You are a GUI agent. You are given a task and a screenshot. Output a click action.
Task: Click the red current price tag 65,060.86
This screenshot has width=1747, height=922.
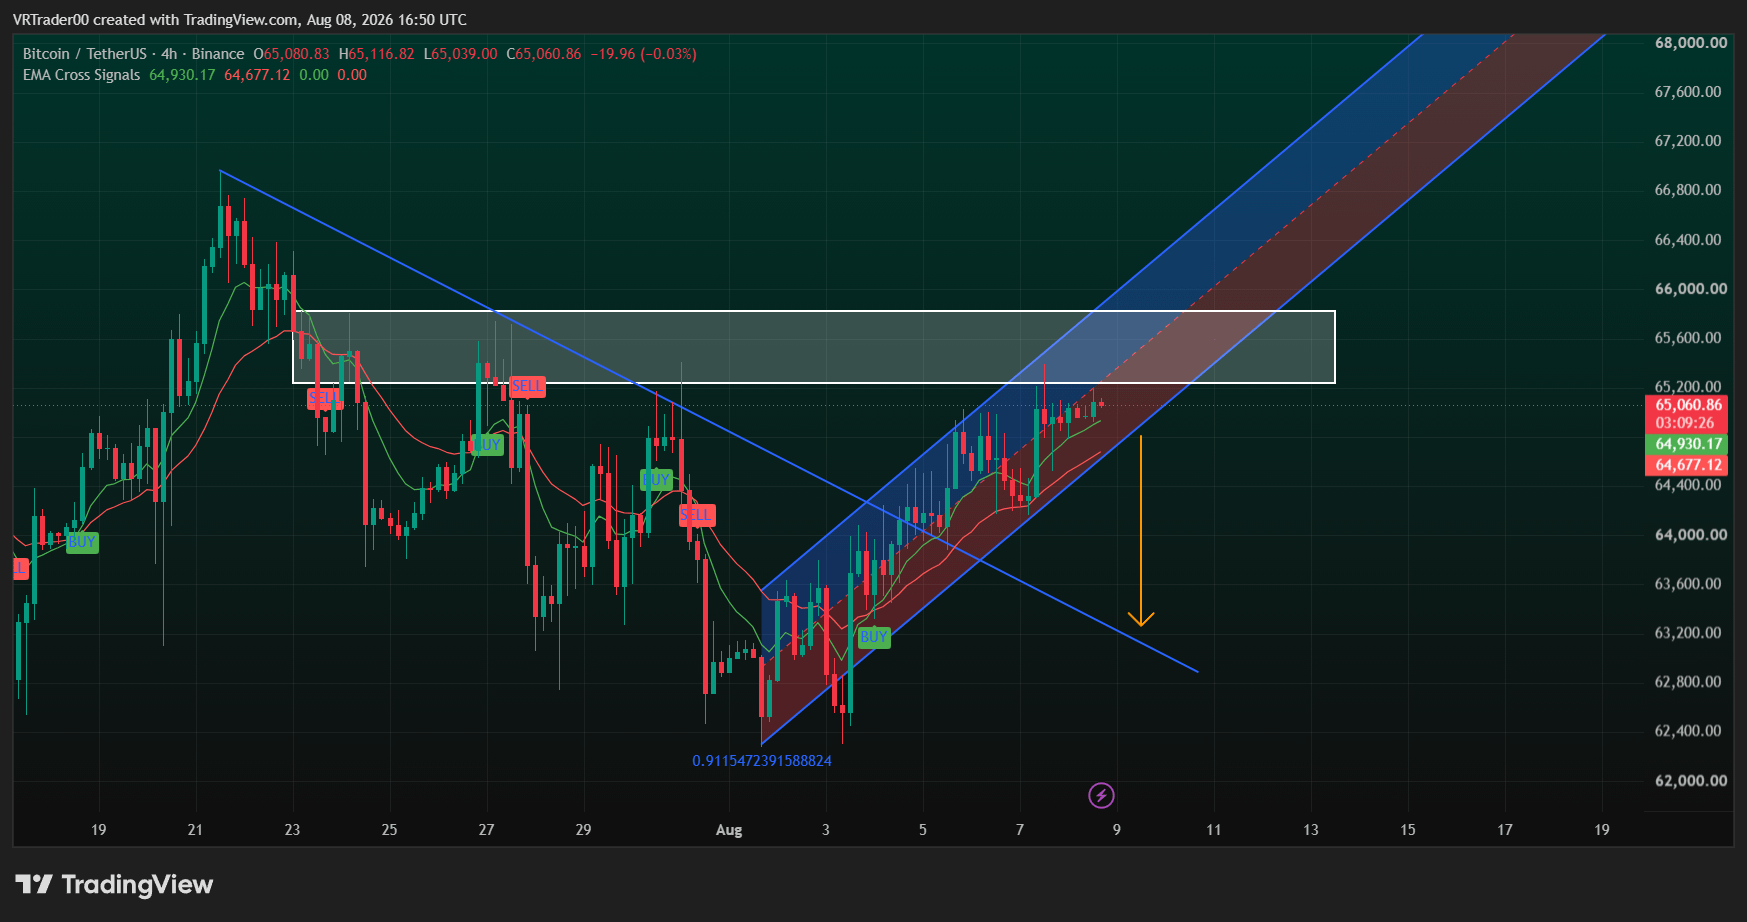[1688, 405]
